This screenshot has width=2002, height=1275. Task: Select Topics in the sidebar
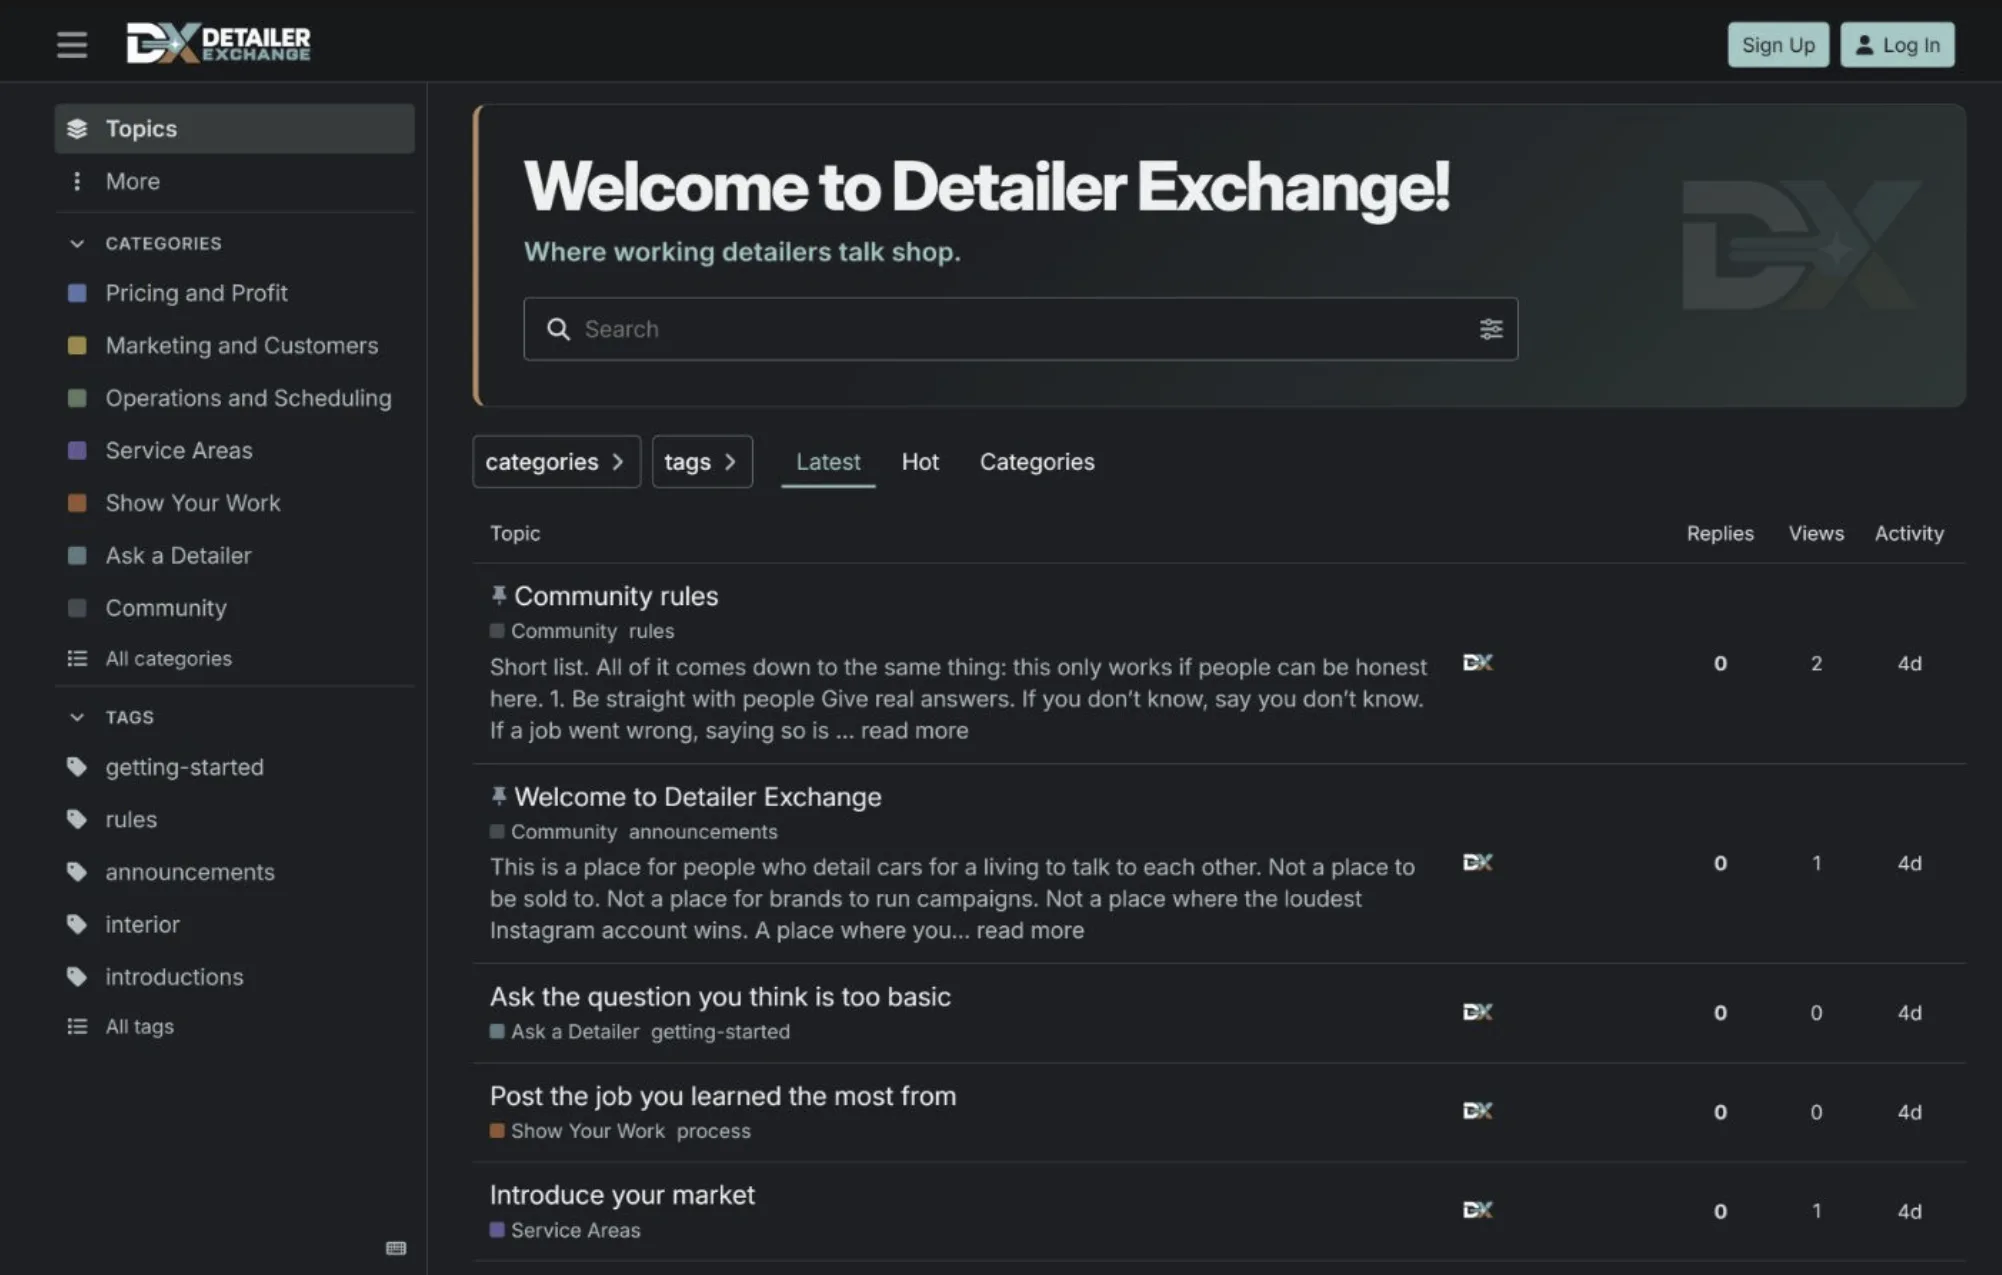[234, 128]
